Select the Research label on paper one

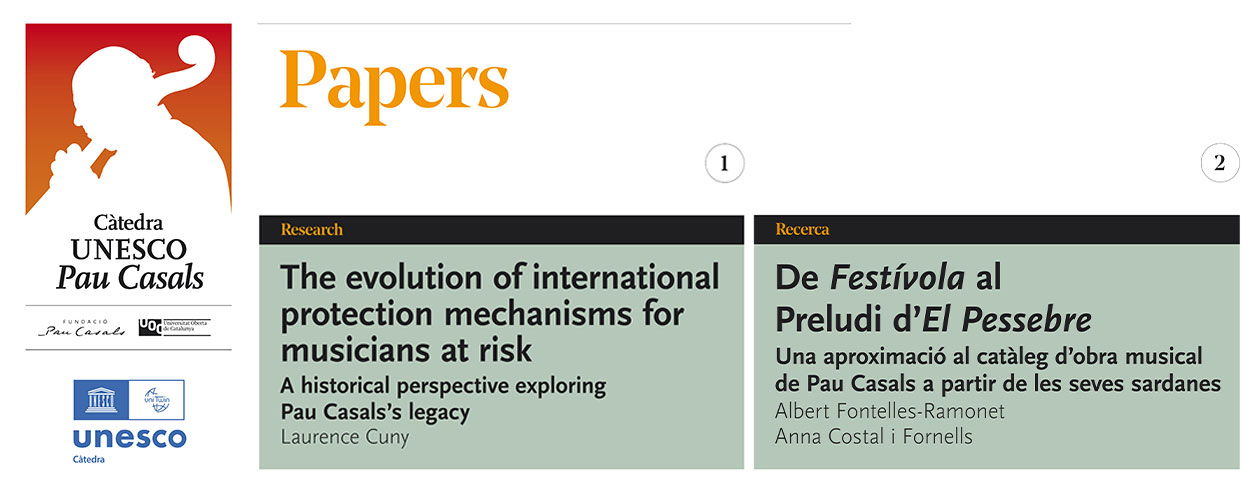pos(312,230)
